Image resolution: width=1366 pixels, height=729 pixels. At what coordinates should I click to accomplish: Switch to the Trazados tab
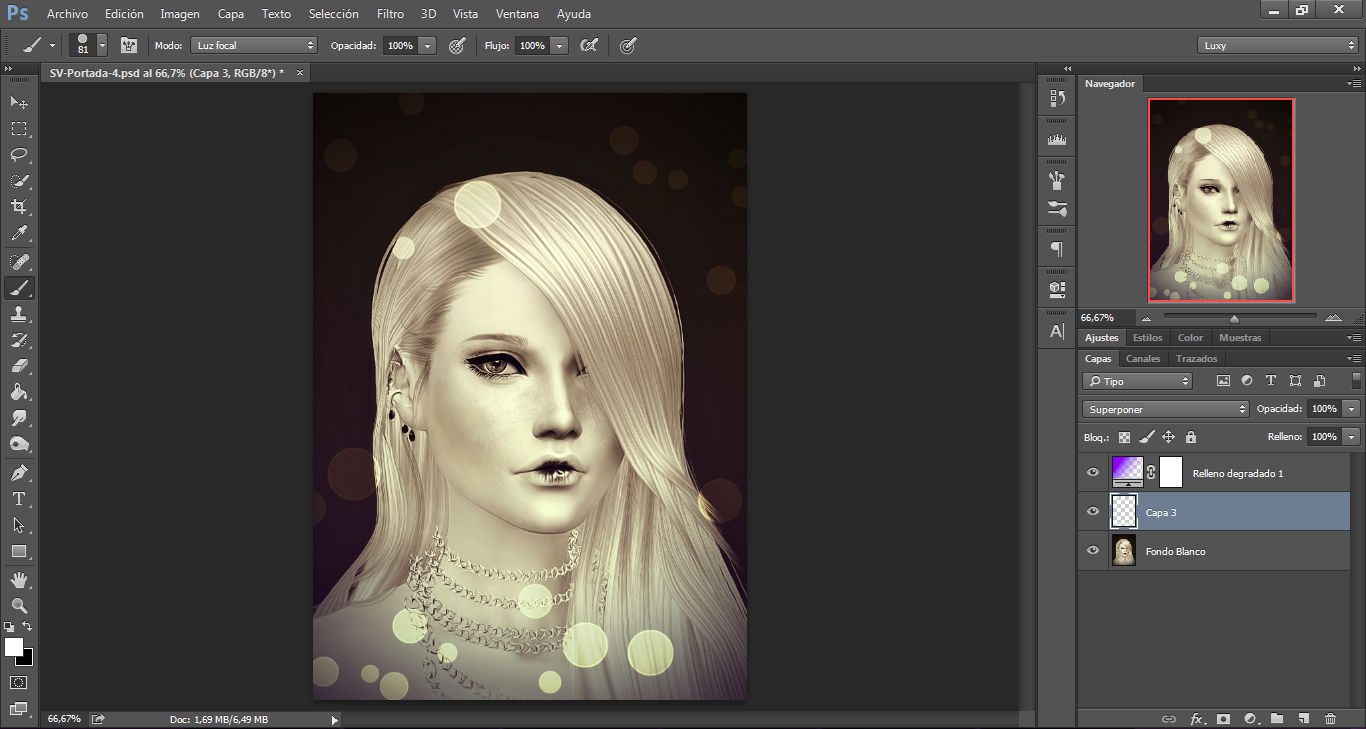[1196, 358]
